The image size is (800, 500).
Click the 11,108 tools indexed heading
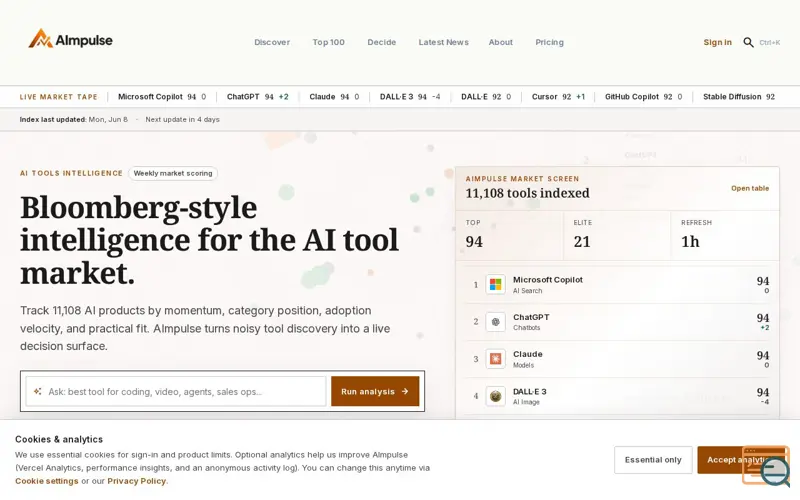pos(527,193)
